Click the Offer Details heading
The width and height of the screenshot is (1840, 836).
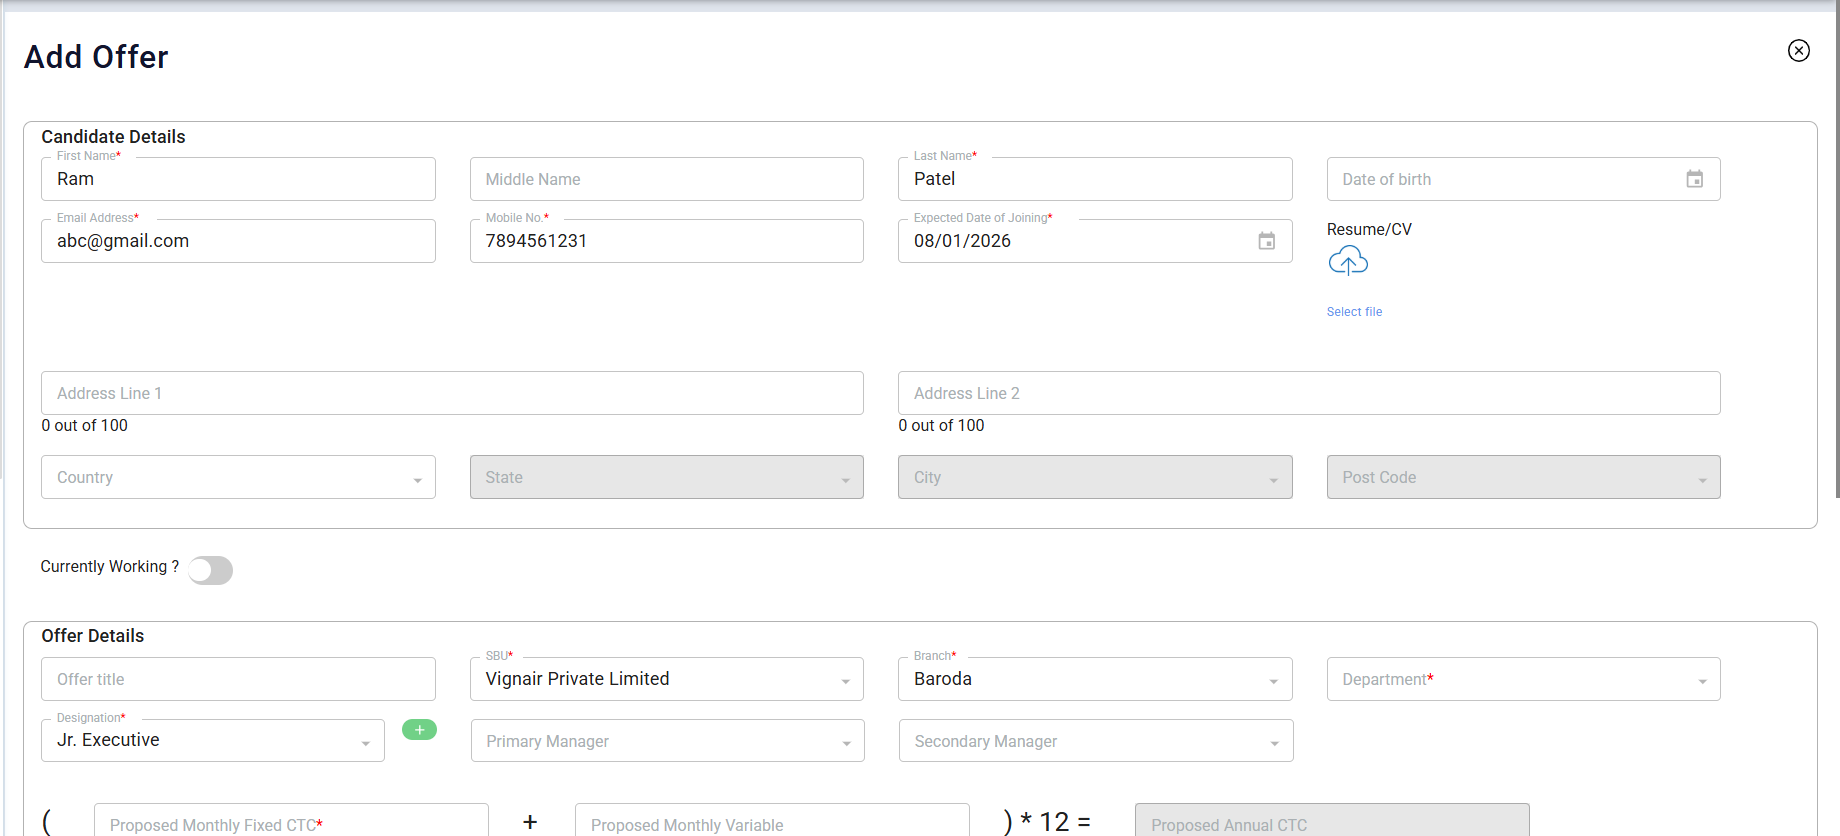click(92, 636)
